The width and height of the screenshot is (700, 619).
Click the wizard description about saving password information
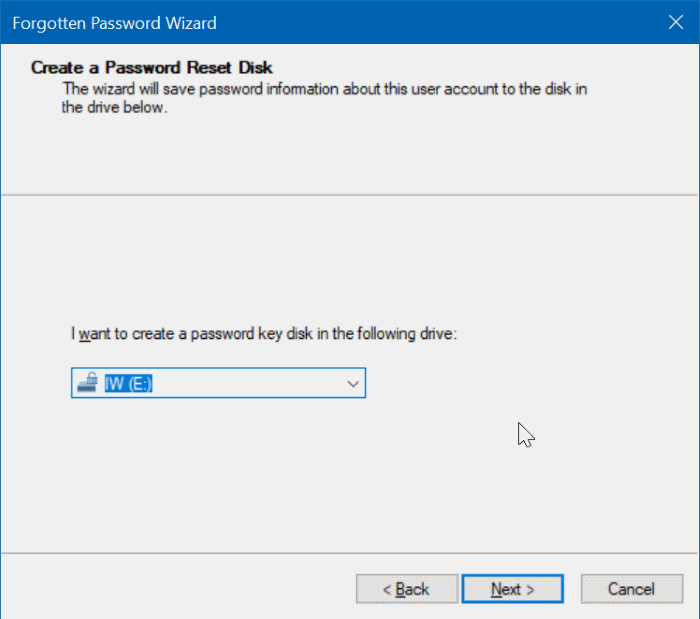point(324,98)
